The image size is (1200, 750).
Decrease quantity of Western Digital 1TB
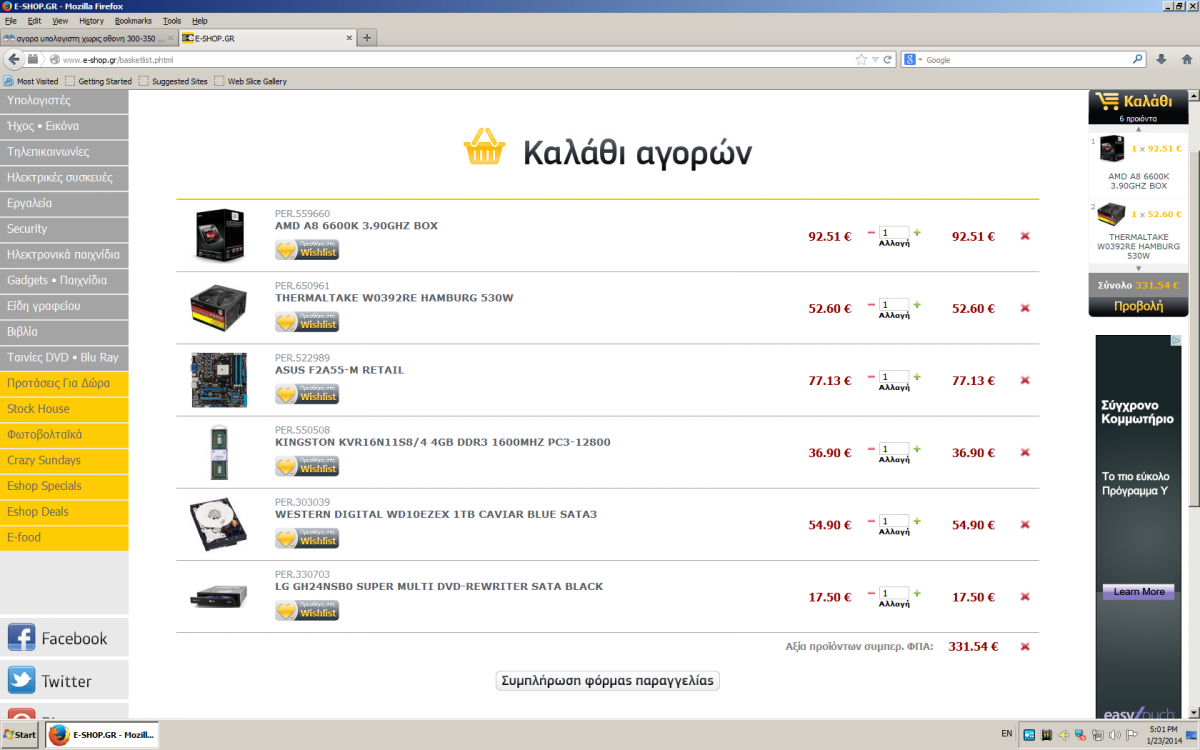[871, 520]
